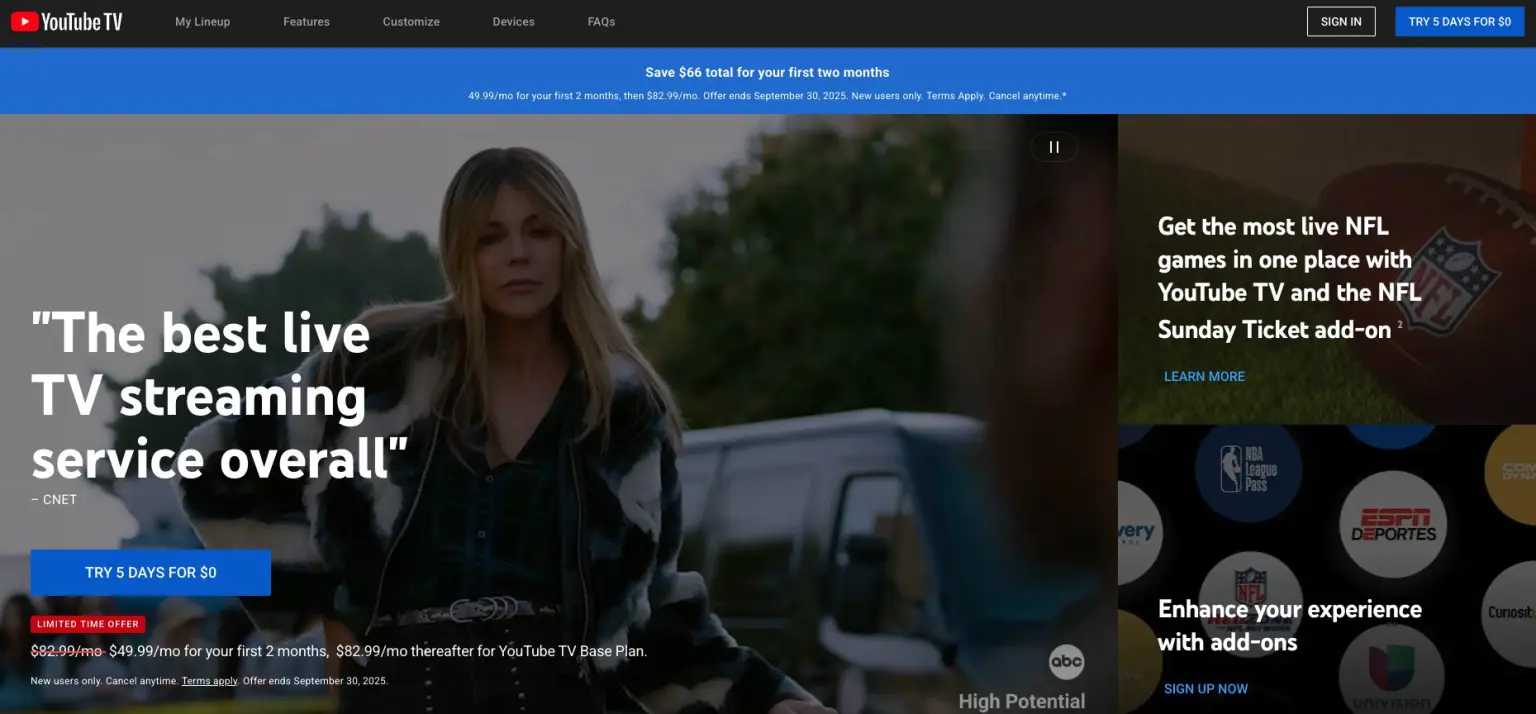Open the Terms apply link
1536x714 pixels.
click(209, 681)
